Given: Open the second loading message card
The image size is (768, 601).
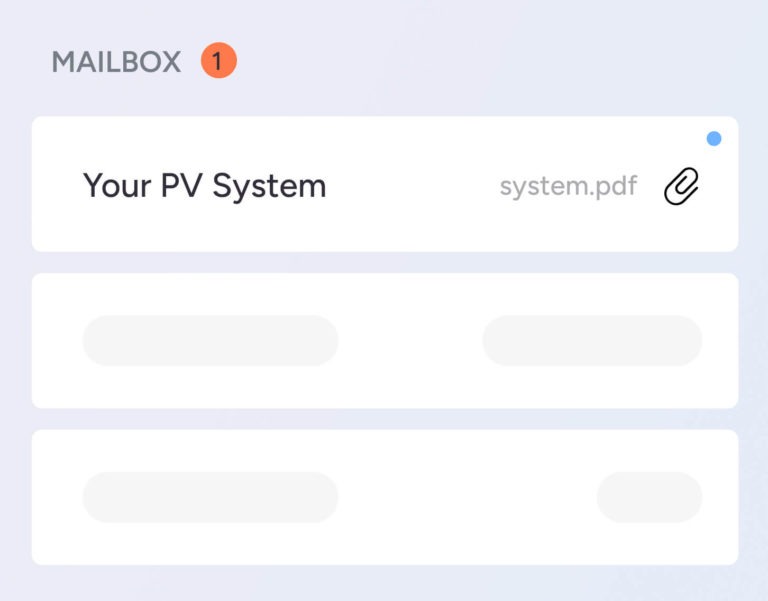Looking at the screenshot, I should pyautogui.click(x=410, y=341).
